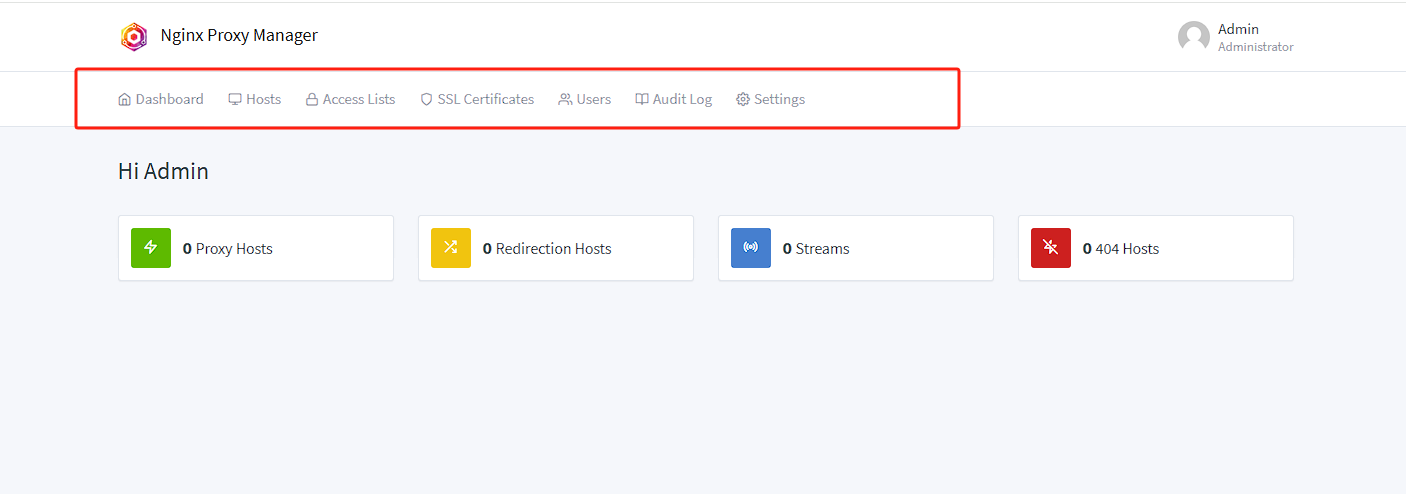Select the 0 Streams card

click(856, 248)
